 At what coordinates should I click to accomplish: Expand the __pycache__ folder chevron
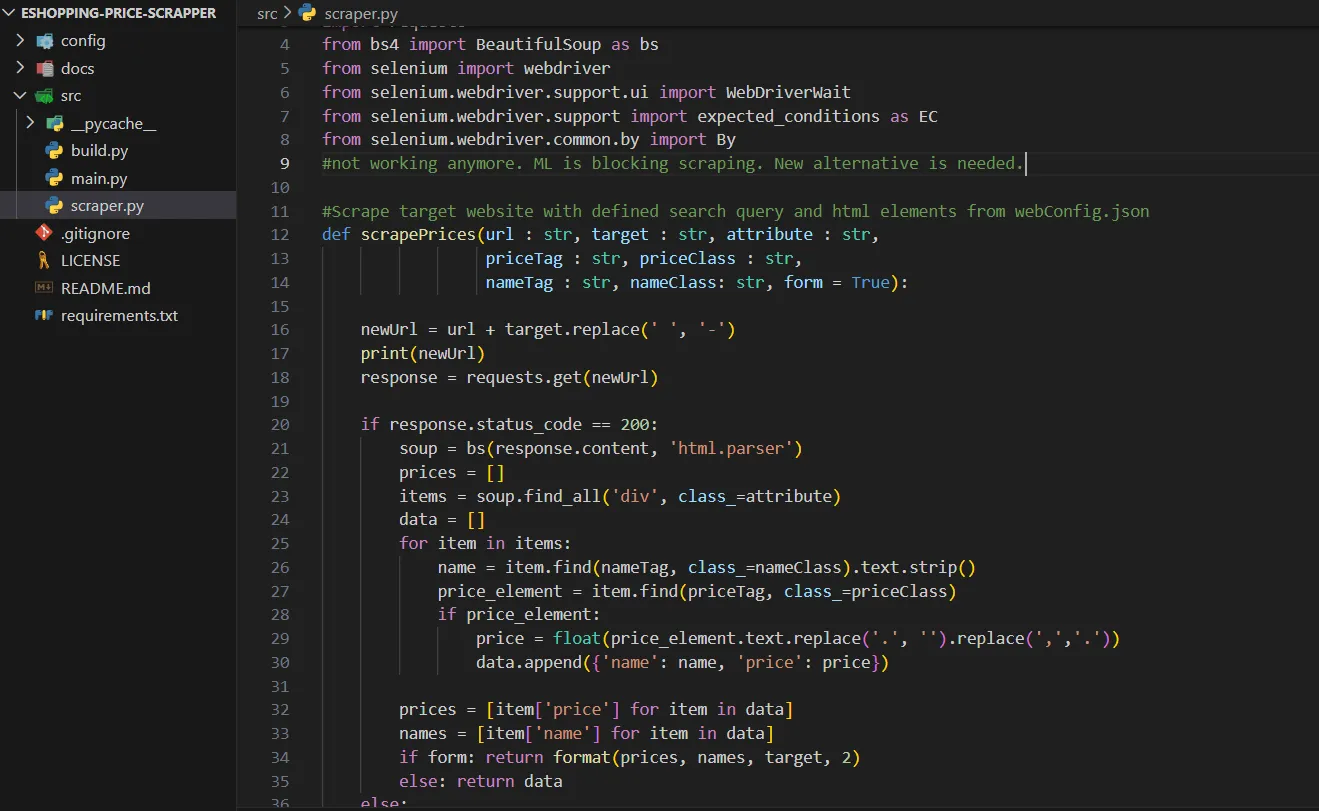30,124
